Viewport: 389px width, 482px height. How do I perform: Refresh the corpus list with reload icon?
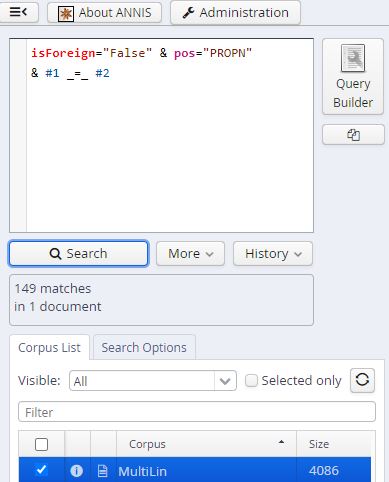pos(362,380)
